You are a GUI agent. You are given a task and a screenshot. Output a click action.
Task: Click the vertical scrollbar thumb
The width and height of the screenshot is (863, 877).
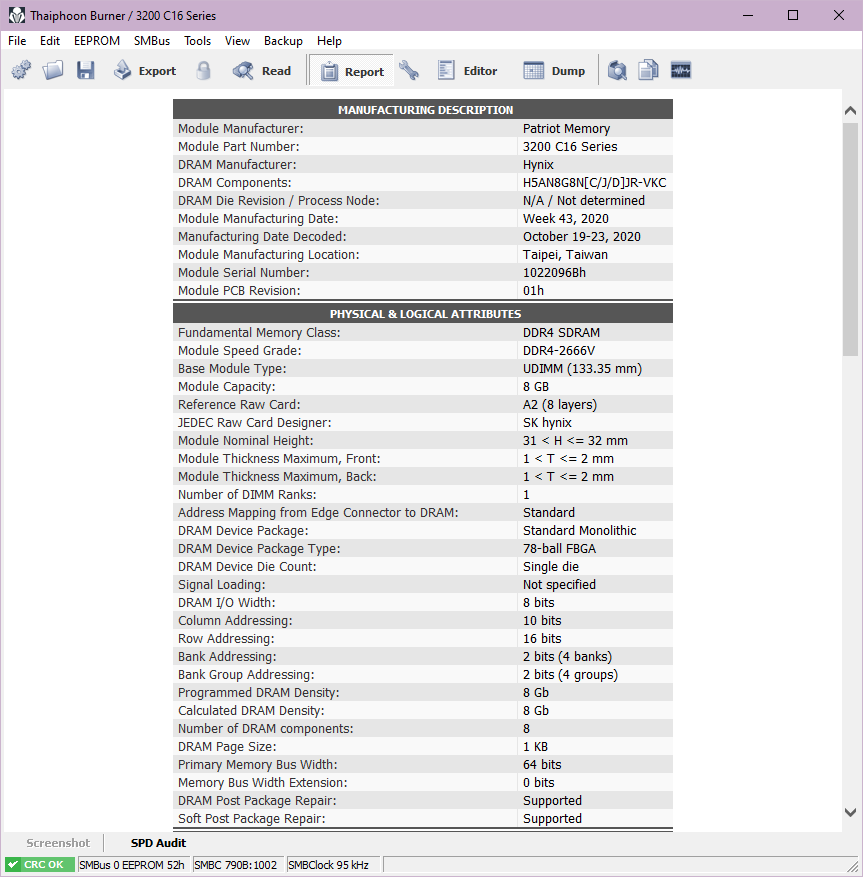pos(850,239)
